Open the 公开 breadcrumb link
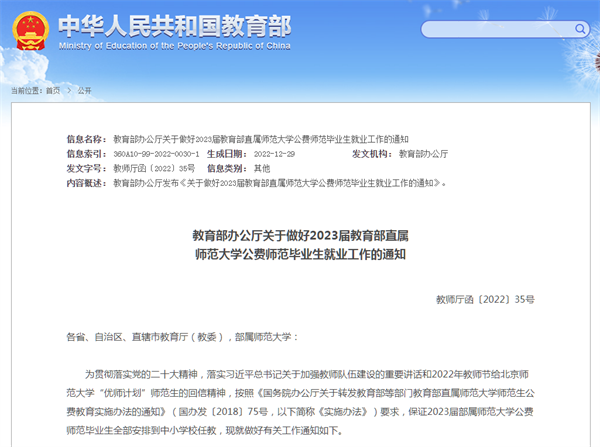The image size is (600, 447). [x=84, y=91]
